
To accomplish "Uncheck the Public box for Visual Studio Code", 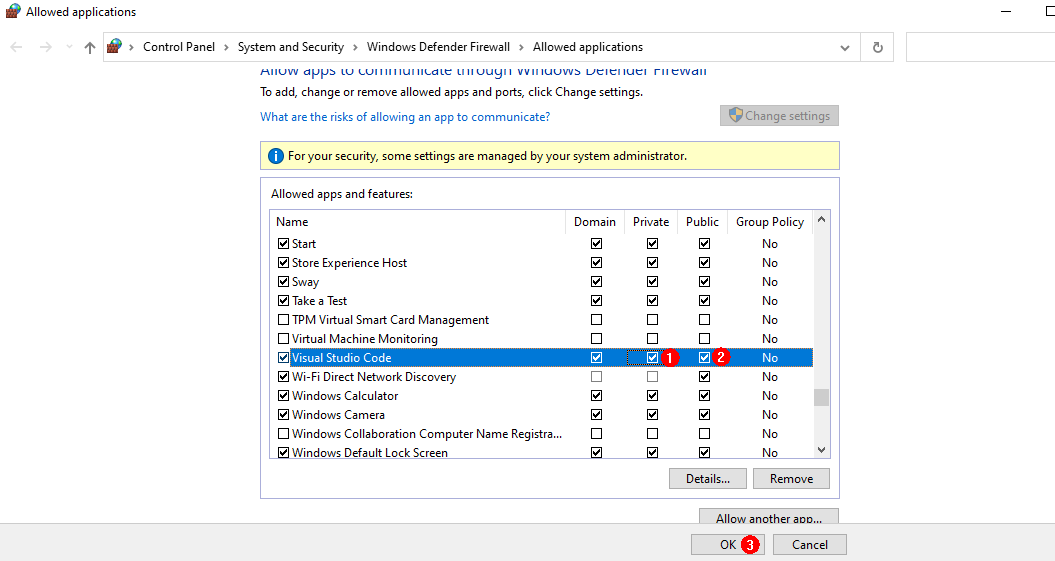I will coord(704,358).
